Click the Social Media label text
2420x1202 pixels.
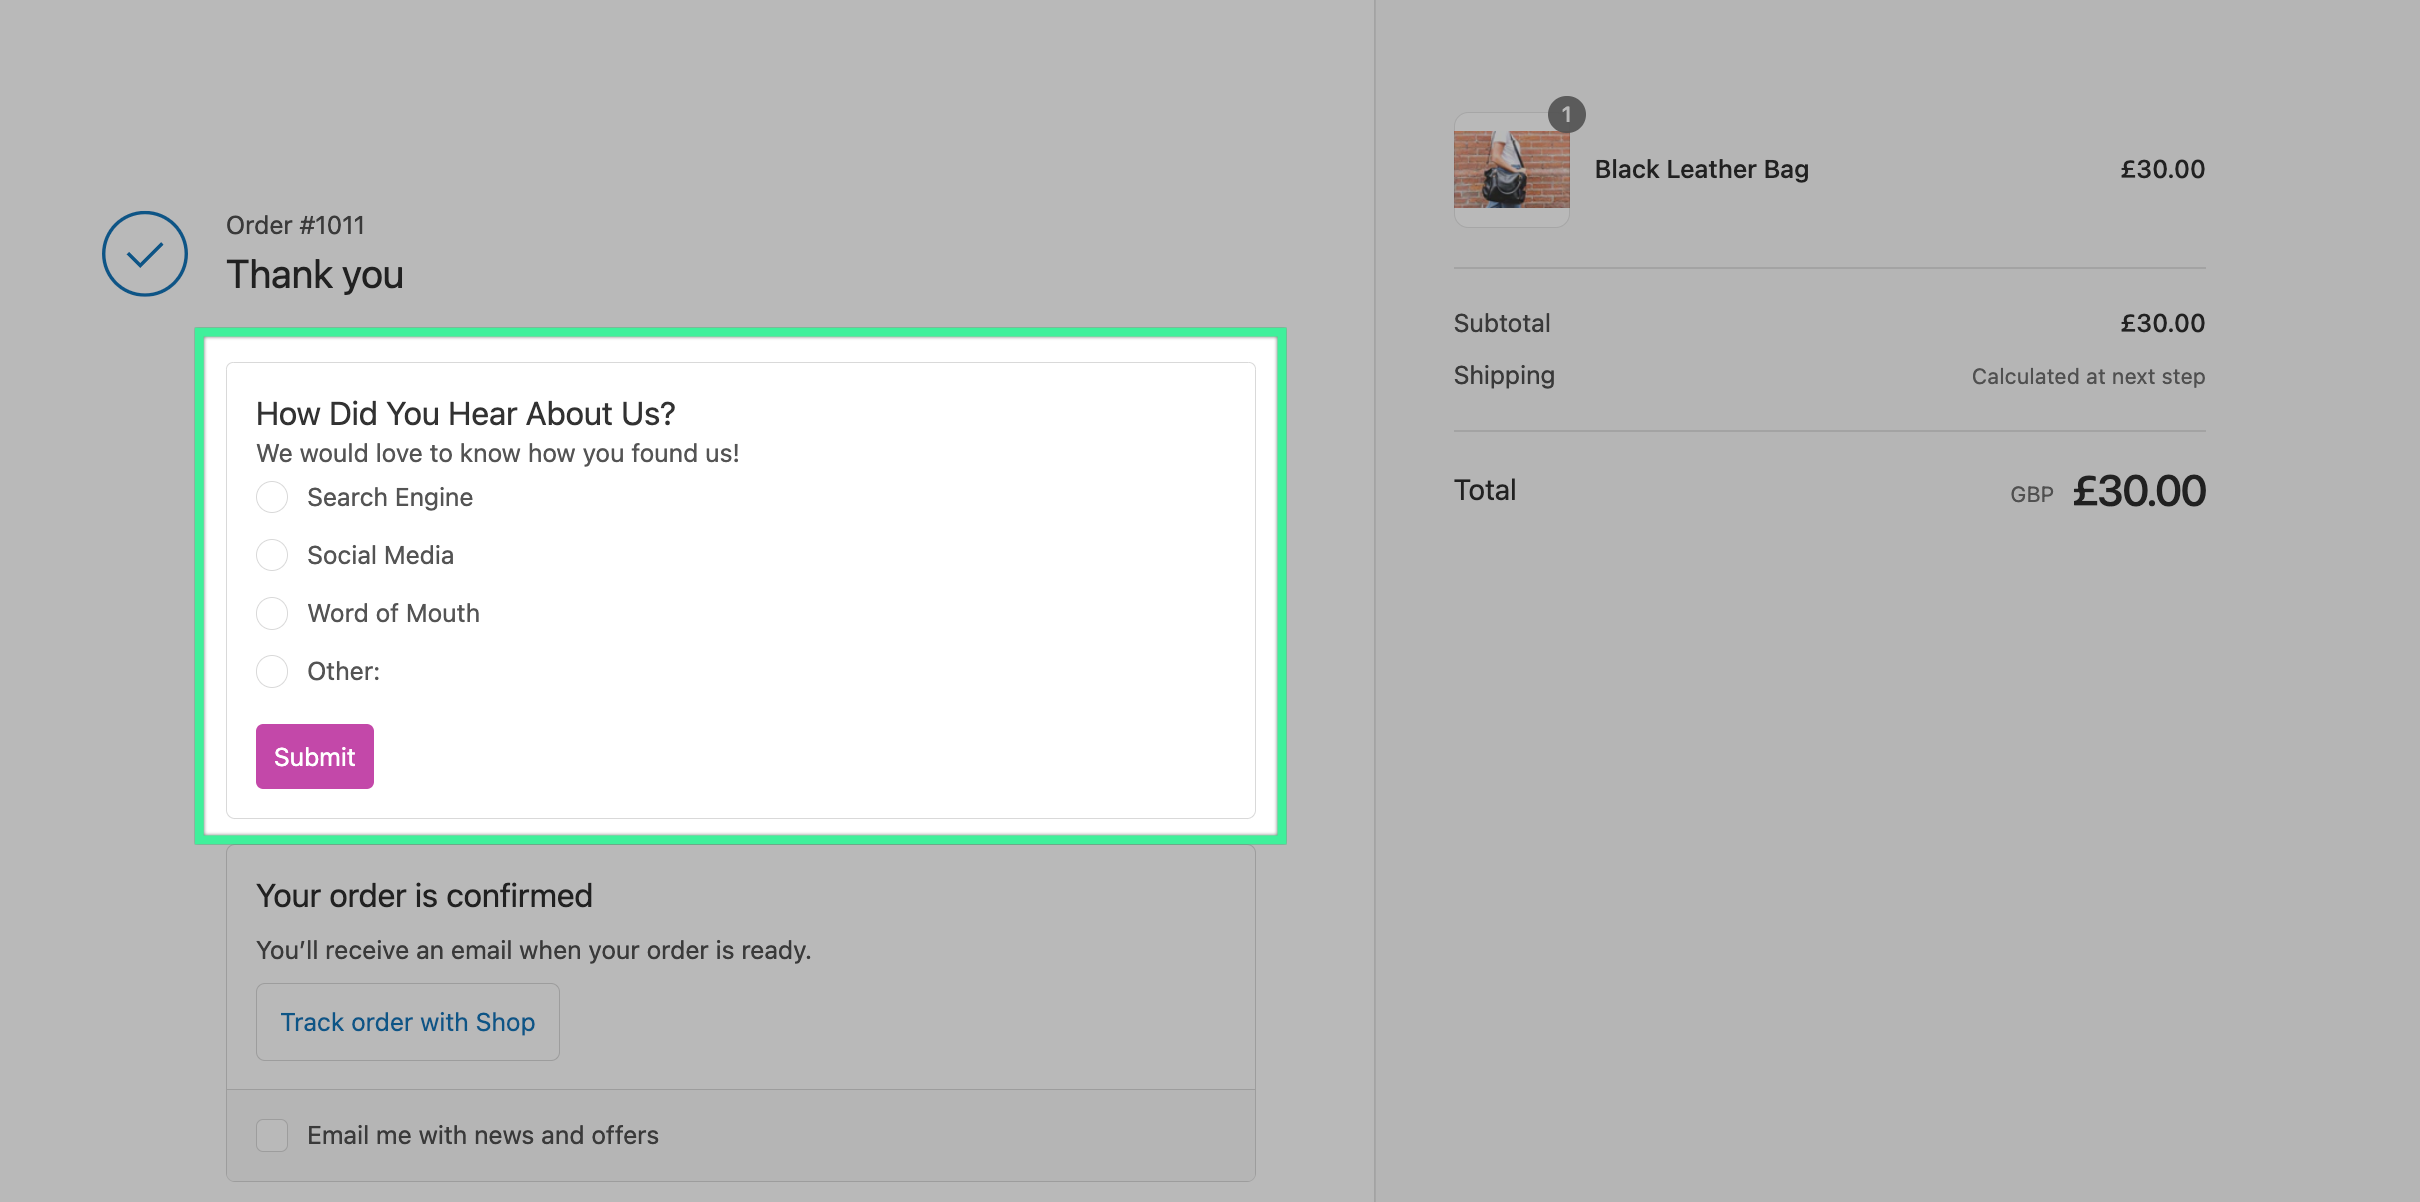tap(380, 555)
